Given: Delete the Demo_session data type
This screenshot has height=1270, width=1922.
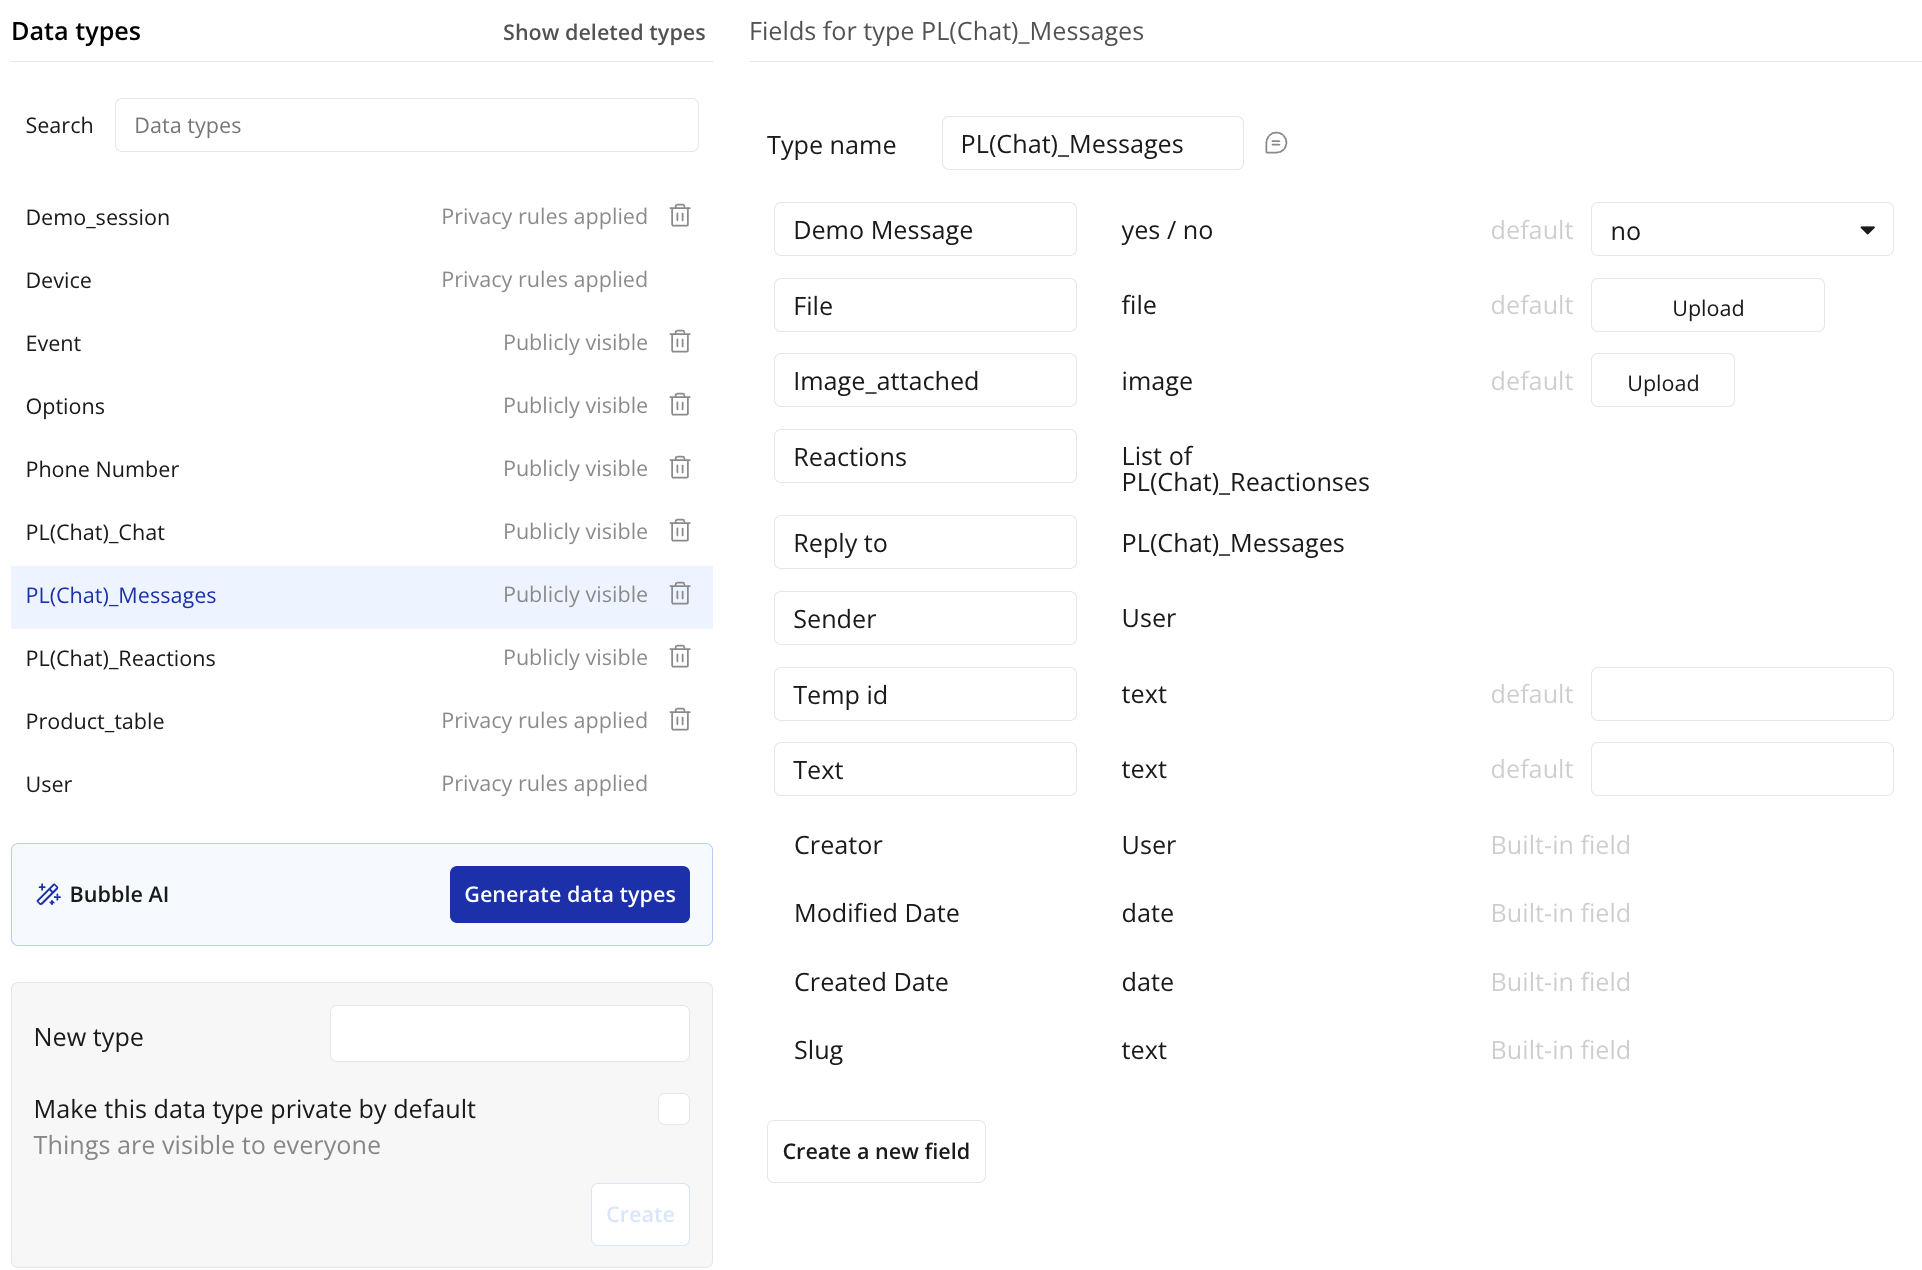Looking at the screenshot, I should [680, 216].
